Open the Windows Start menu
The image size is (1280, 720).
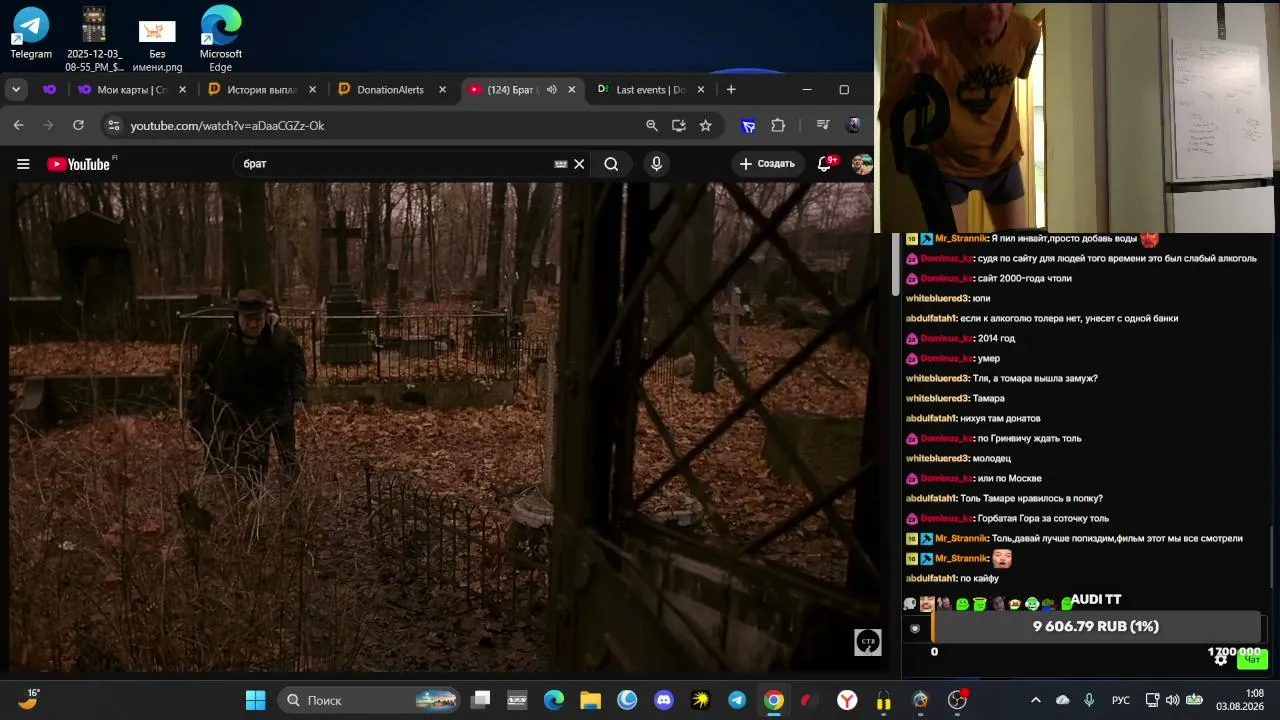(x=256, y=700)
